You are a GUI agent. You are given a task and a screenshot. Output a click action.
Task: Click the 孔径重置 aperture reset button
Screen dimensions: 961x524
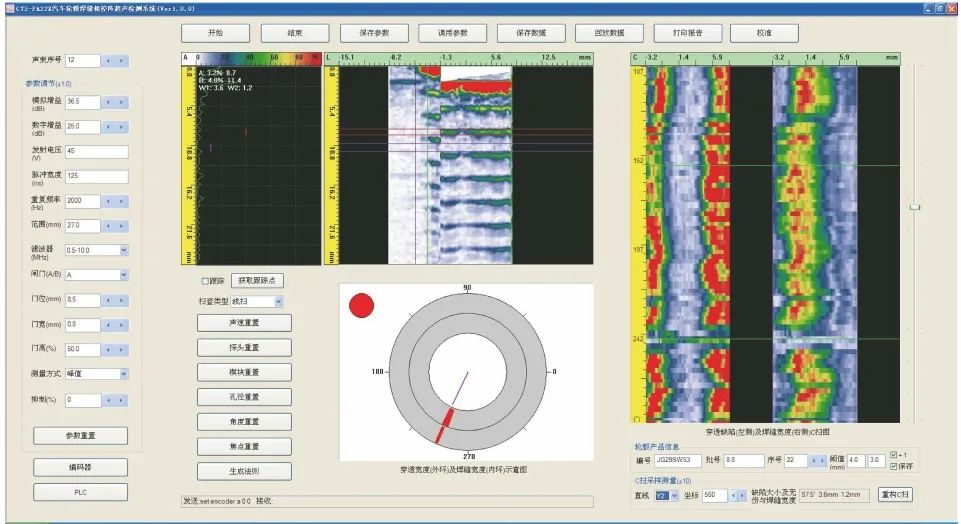tap(244, 397)
